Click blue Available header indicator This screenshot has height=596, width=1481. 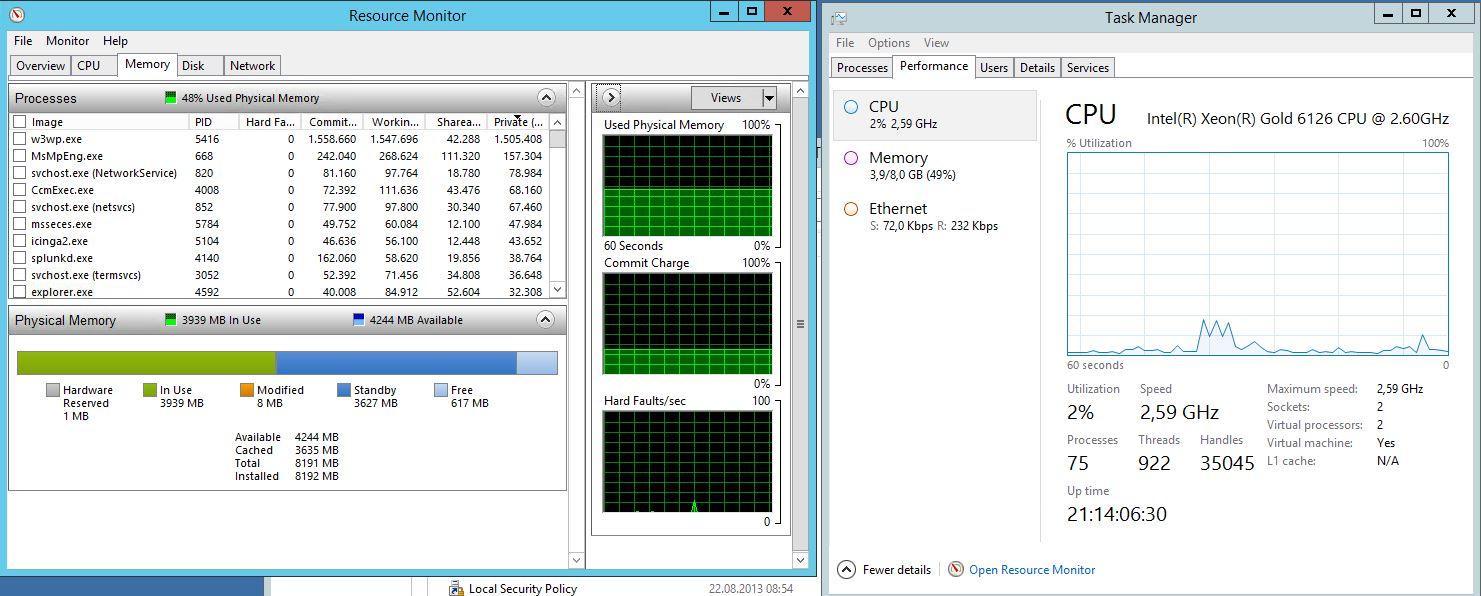pyautogui.click(x=359, y=320)
